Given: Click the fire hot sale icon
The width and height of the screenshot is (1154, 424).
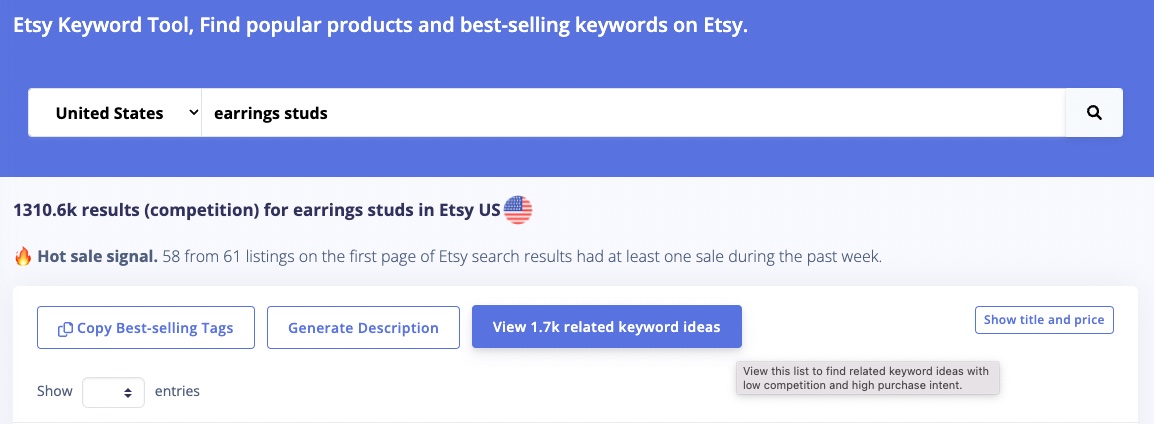Looking at the screenshot, I should tap(23, 257).
